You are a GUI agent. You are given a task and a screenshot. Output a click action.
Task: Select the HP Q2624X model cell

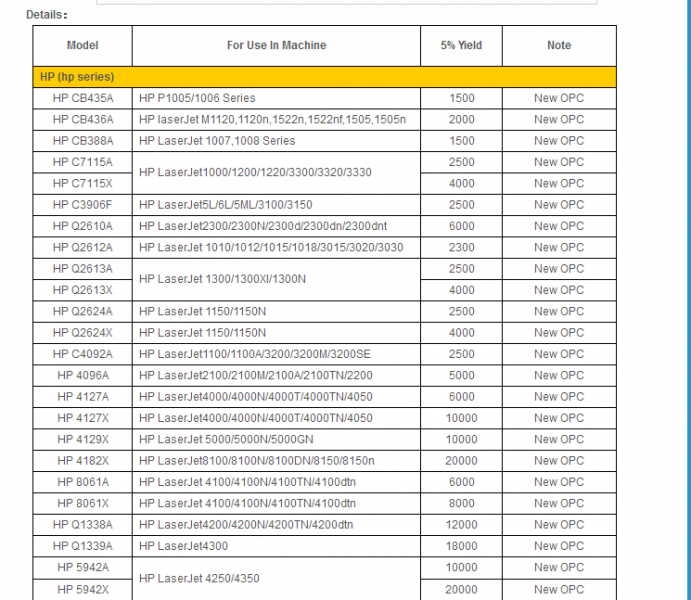83,333
